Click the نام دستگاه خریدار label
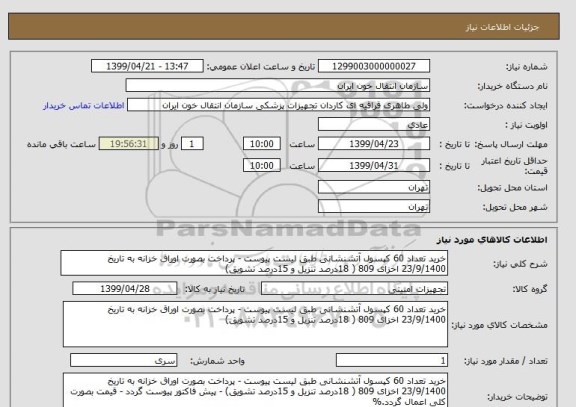This screenshot has height=407, width=576. 512,86
